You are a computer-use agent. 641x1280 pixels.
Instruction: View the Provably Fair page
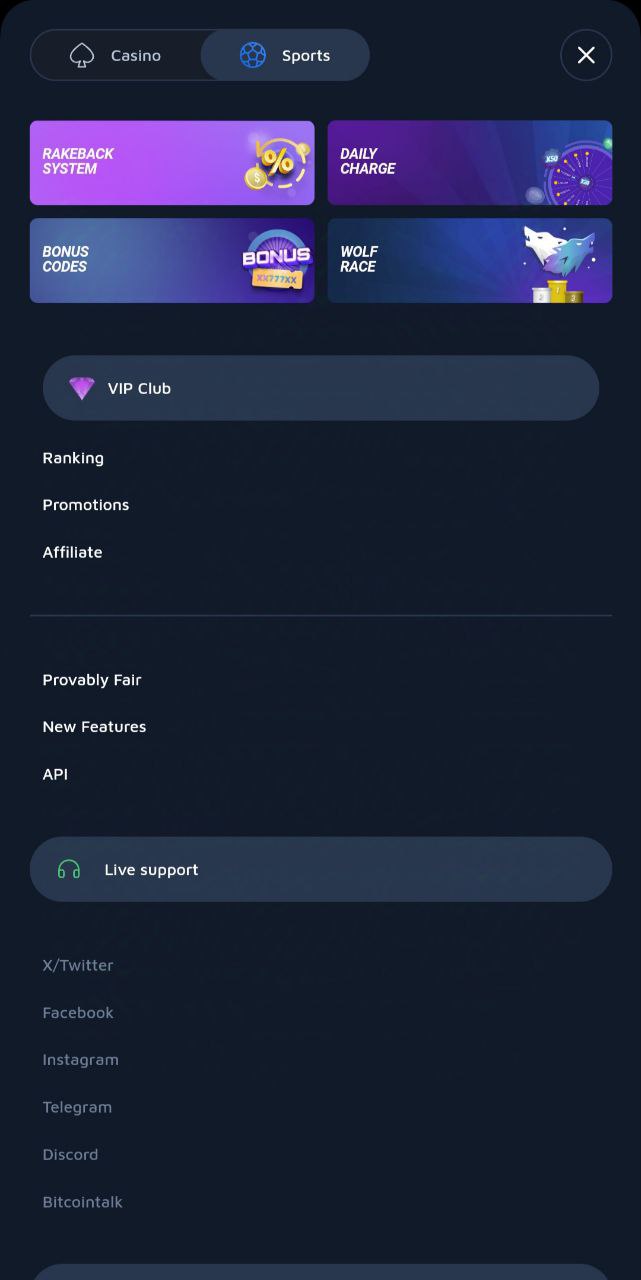[x=92, y=680]
